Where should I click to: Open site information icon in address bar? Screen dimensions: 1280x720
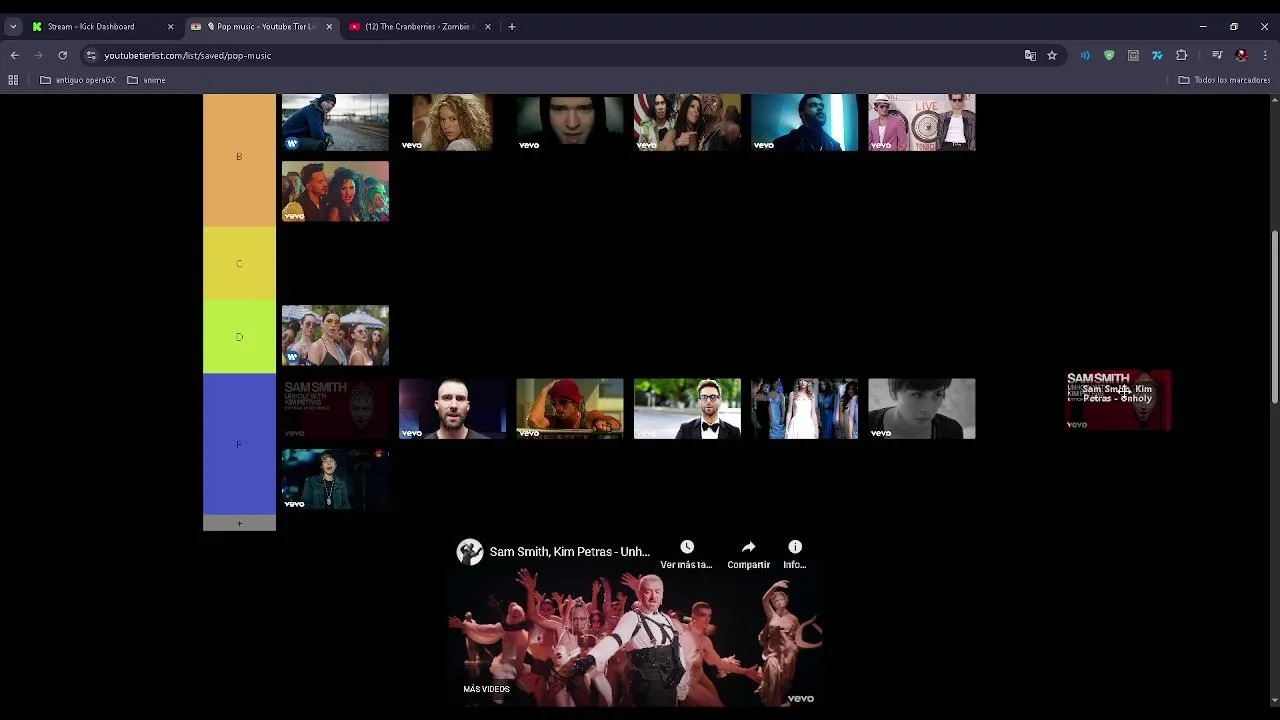click(x=91, y=56)
